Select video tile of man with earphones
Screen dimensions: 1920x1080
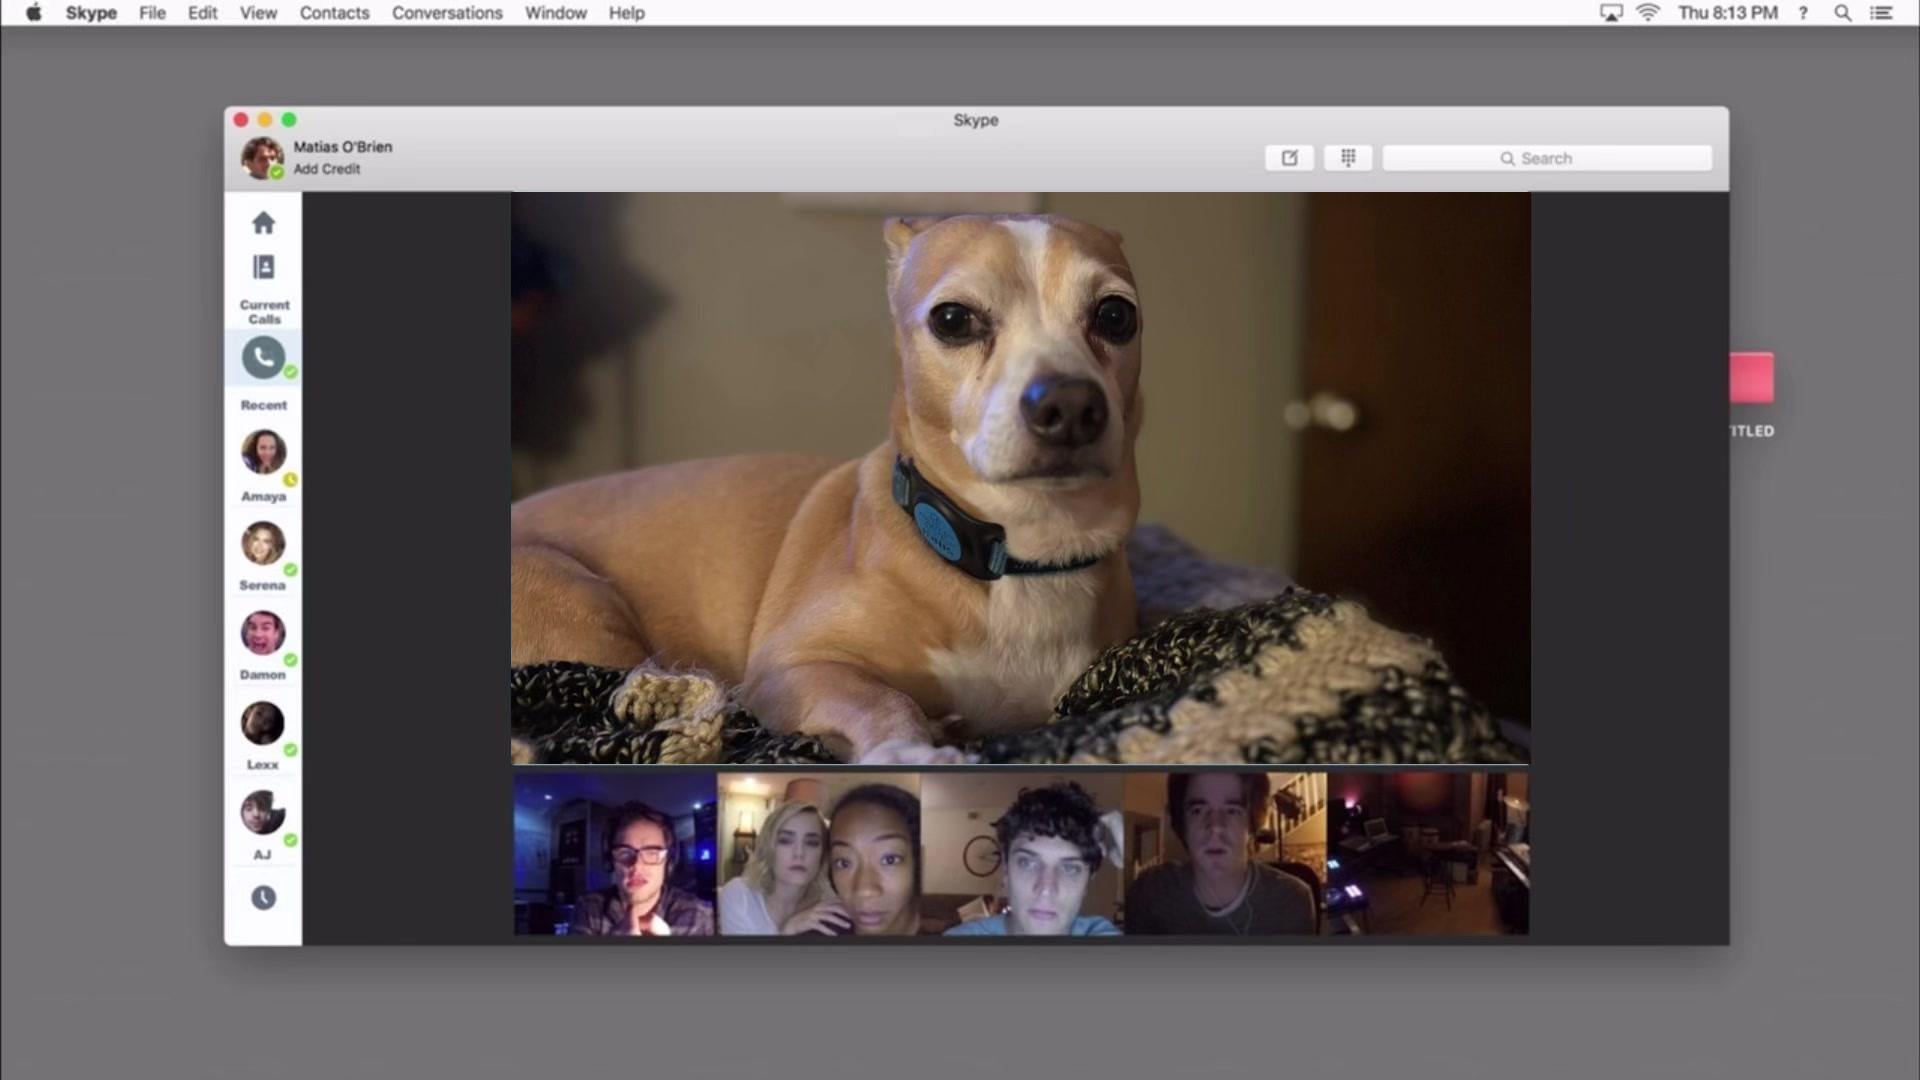(x=1226, y=853)
